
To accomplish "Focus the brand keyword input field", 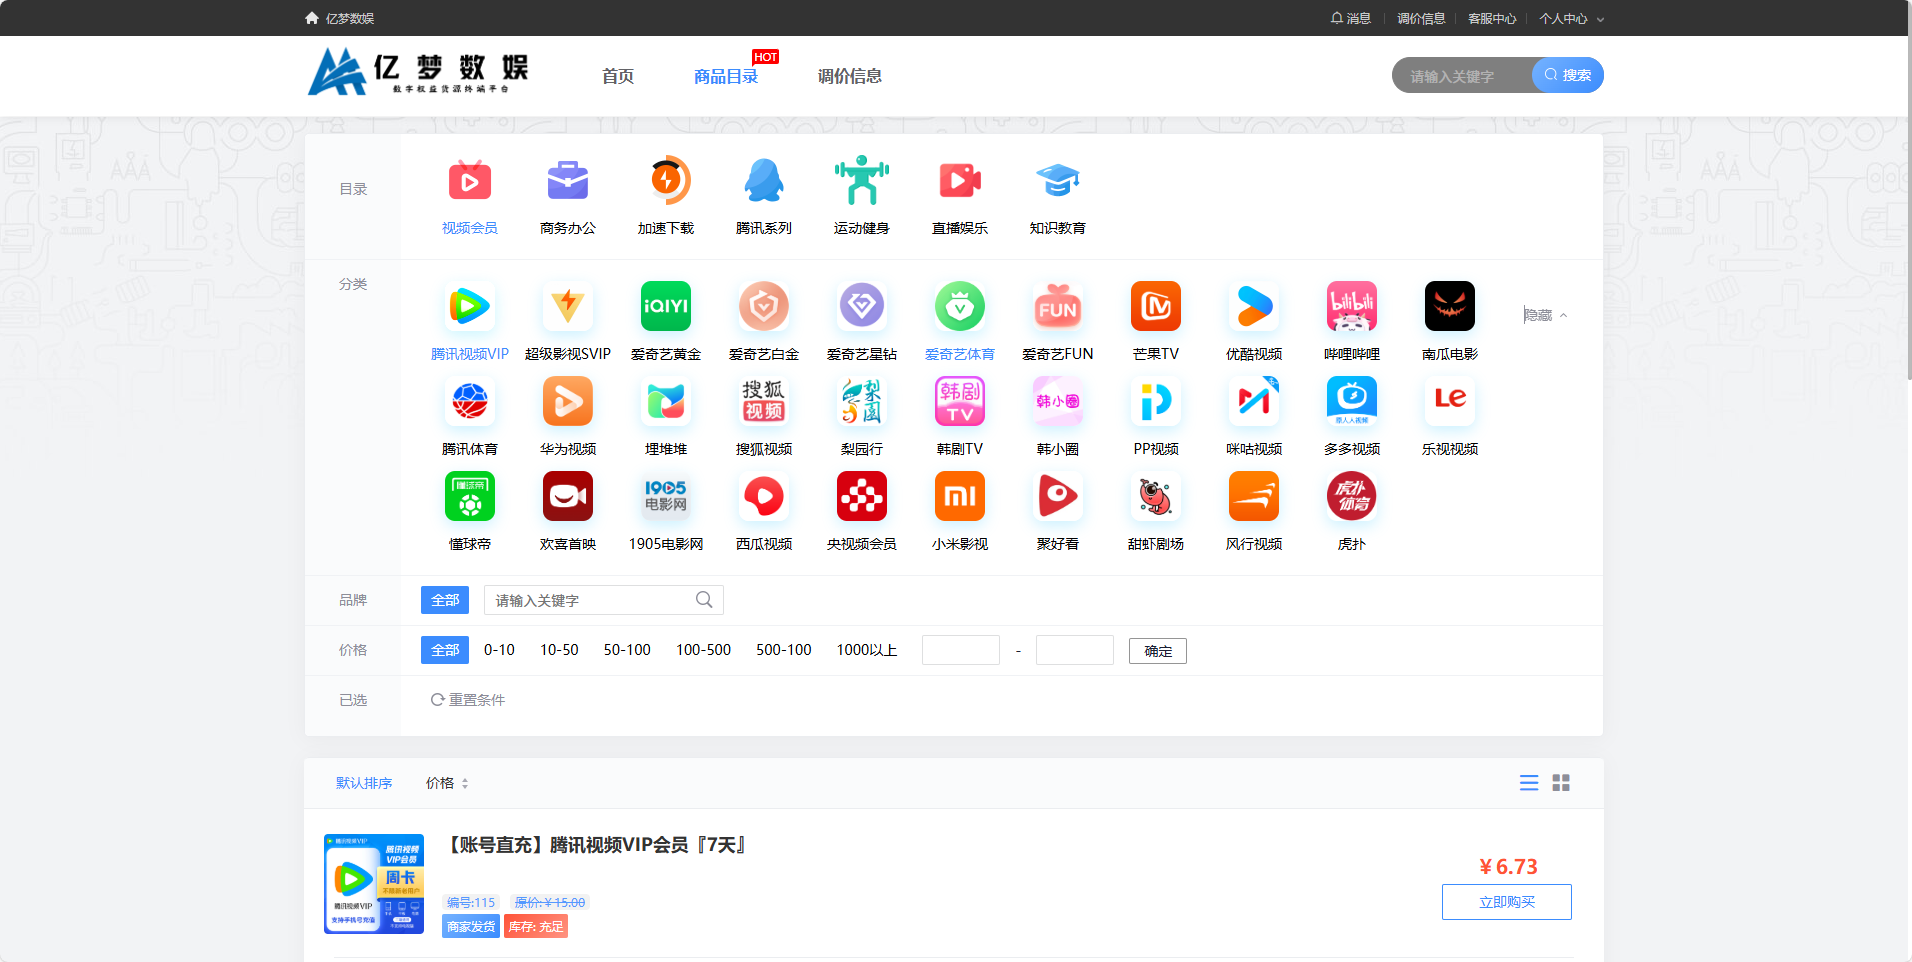I will coord(604,600).
